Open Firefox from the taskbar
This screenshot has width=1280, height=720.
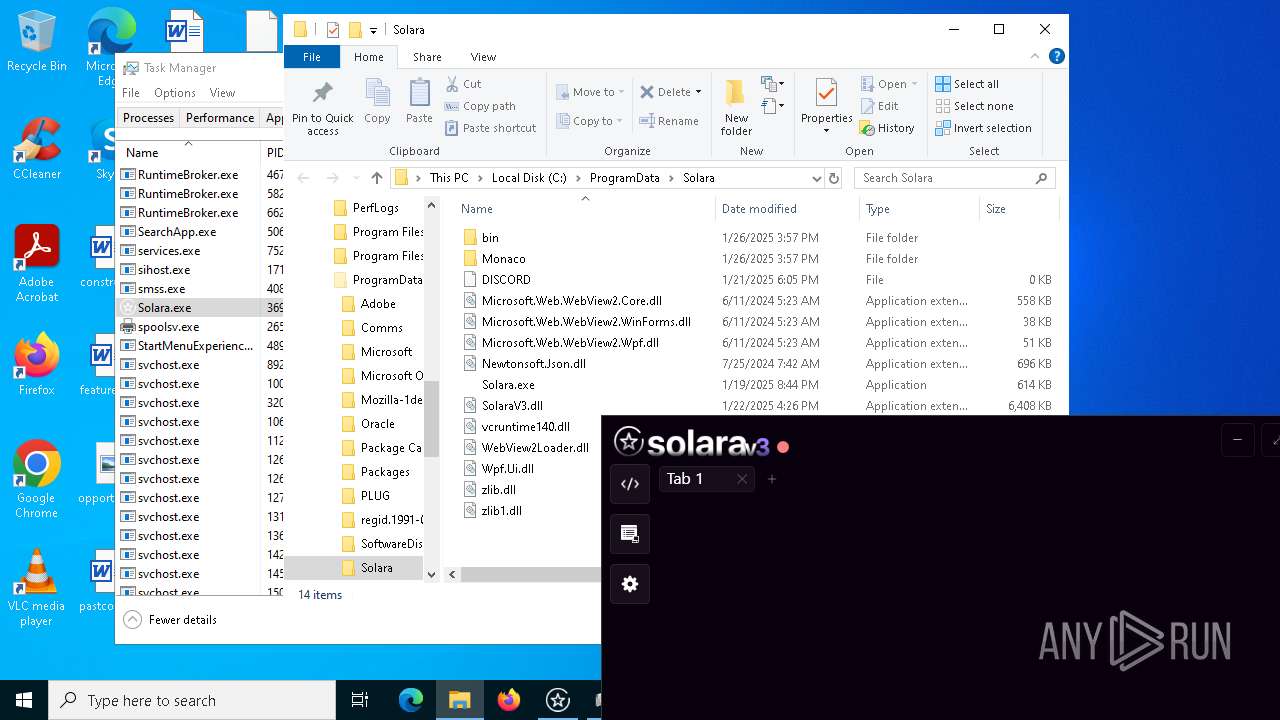(x=509, y=700)
